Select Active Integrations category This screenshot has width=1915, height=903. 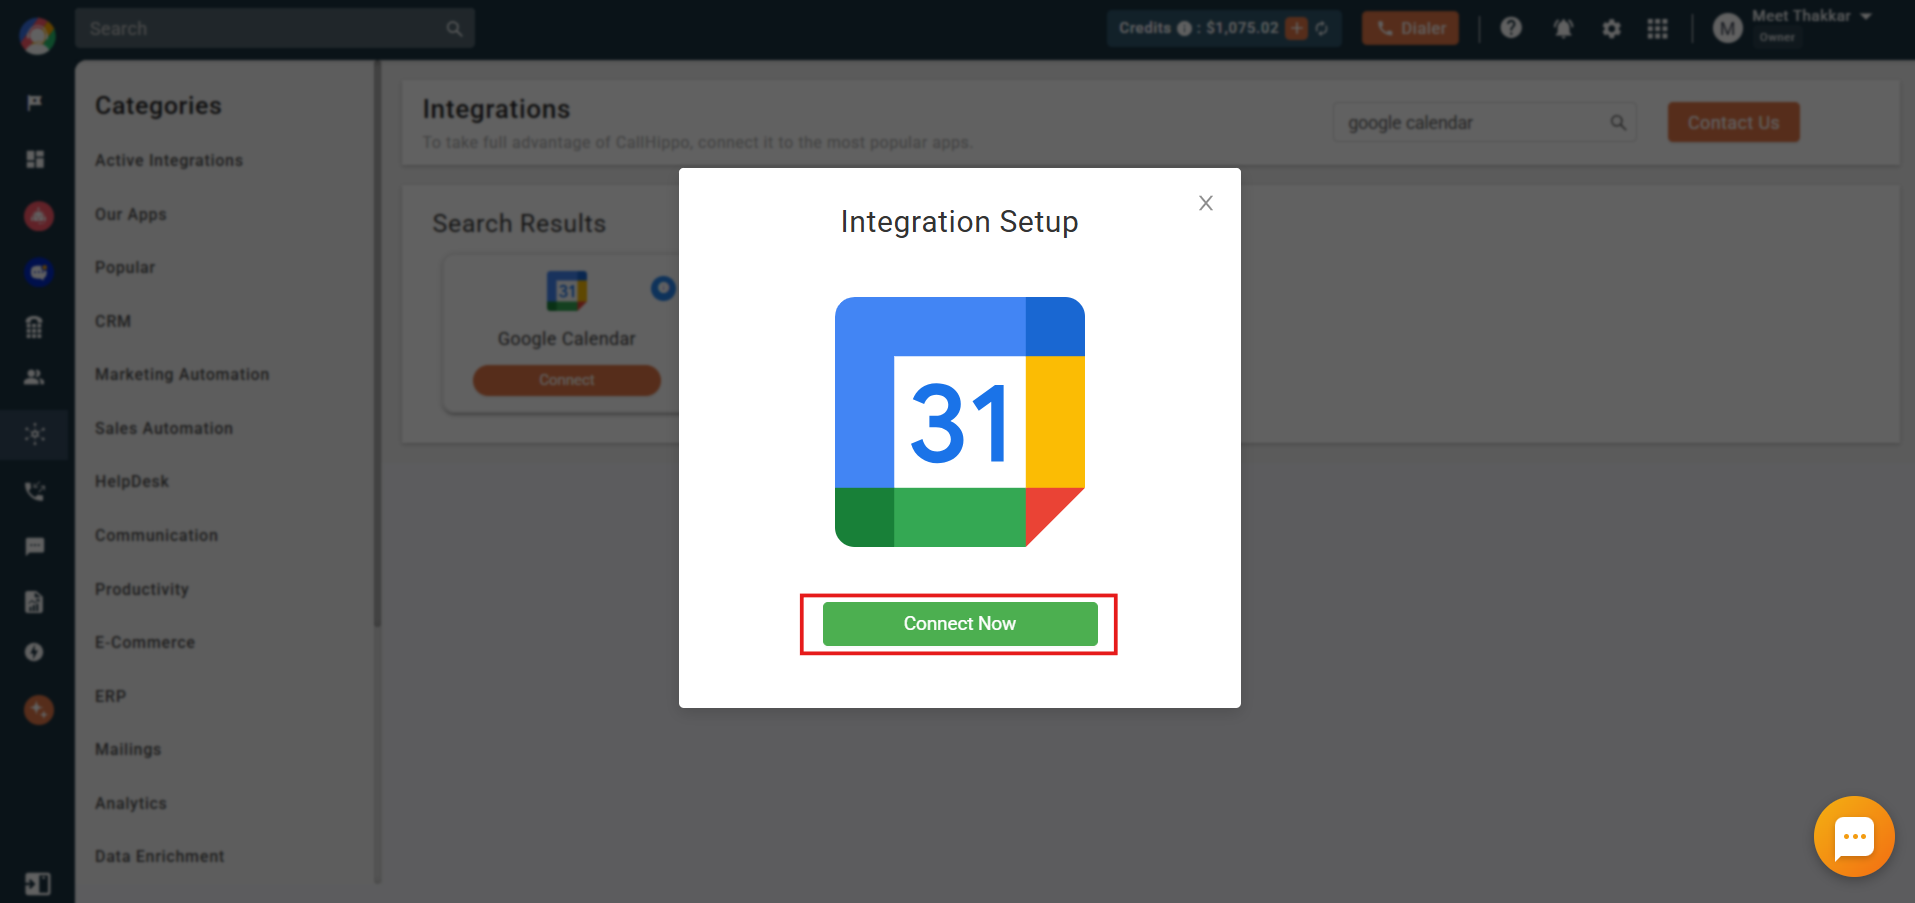click(169, 160)
